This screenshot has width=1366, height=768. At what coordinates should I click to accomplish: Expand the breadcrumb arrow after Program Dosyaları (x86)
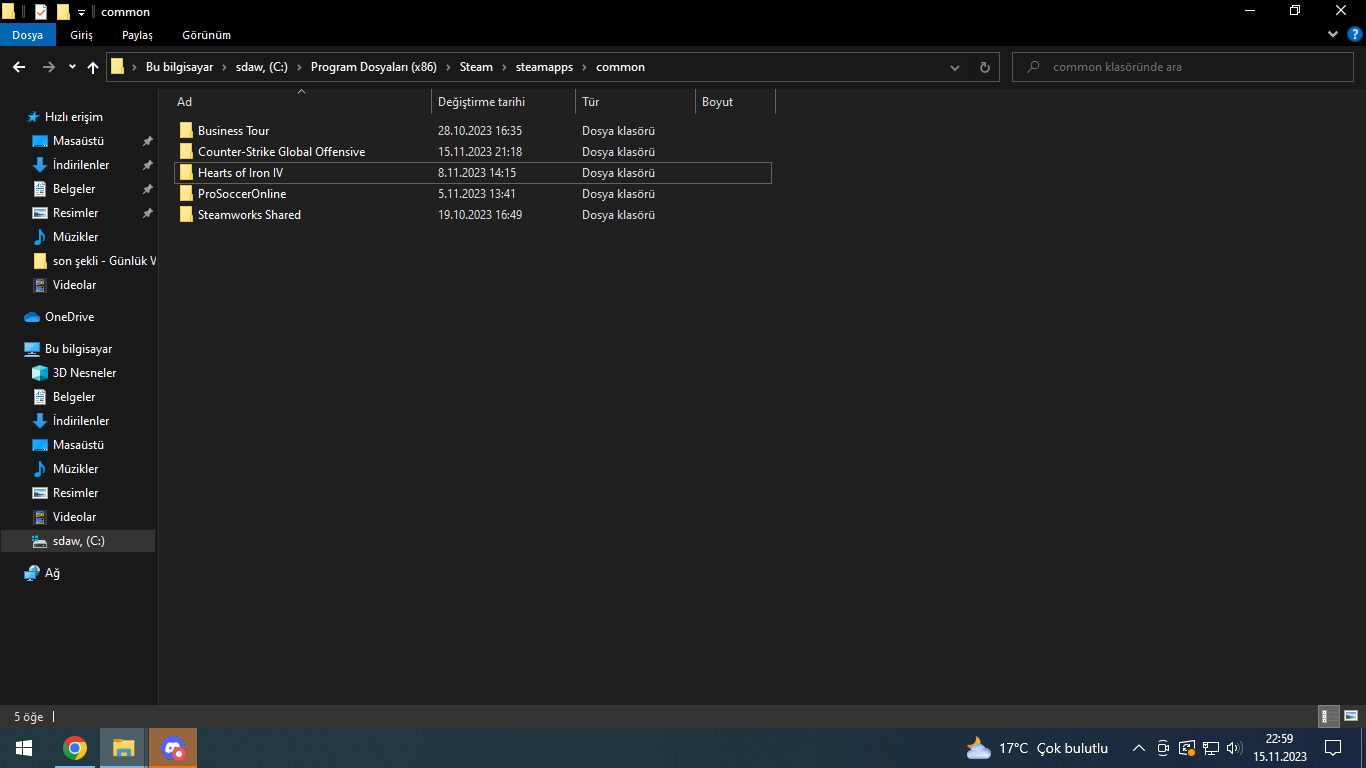(448, 67)
